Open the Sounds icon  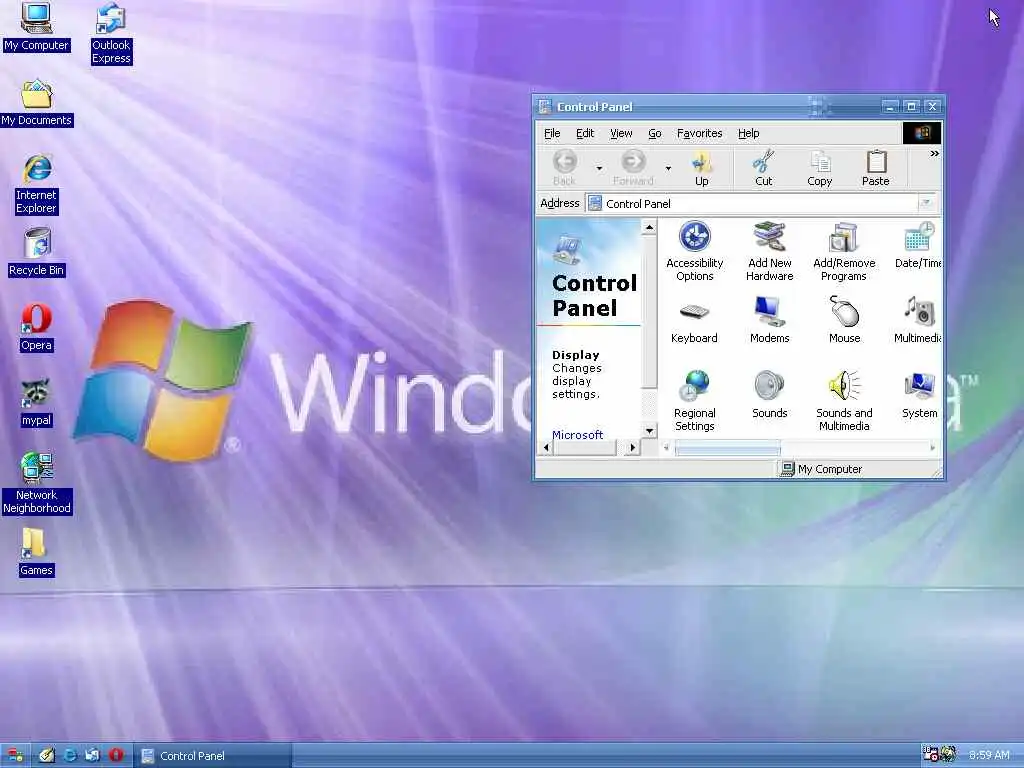(769, 395)
